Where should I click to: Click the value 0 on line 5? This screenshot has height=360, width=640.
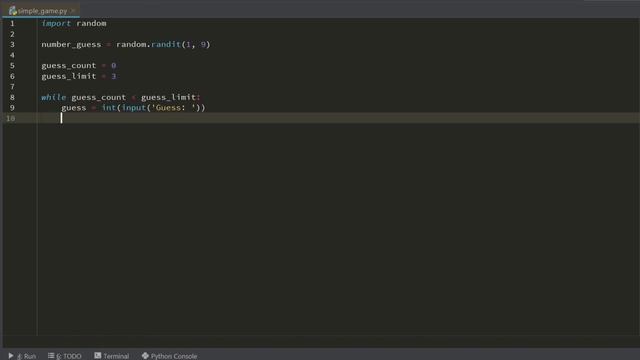(x=113, y=66)
